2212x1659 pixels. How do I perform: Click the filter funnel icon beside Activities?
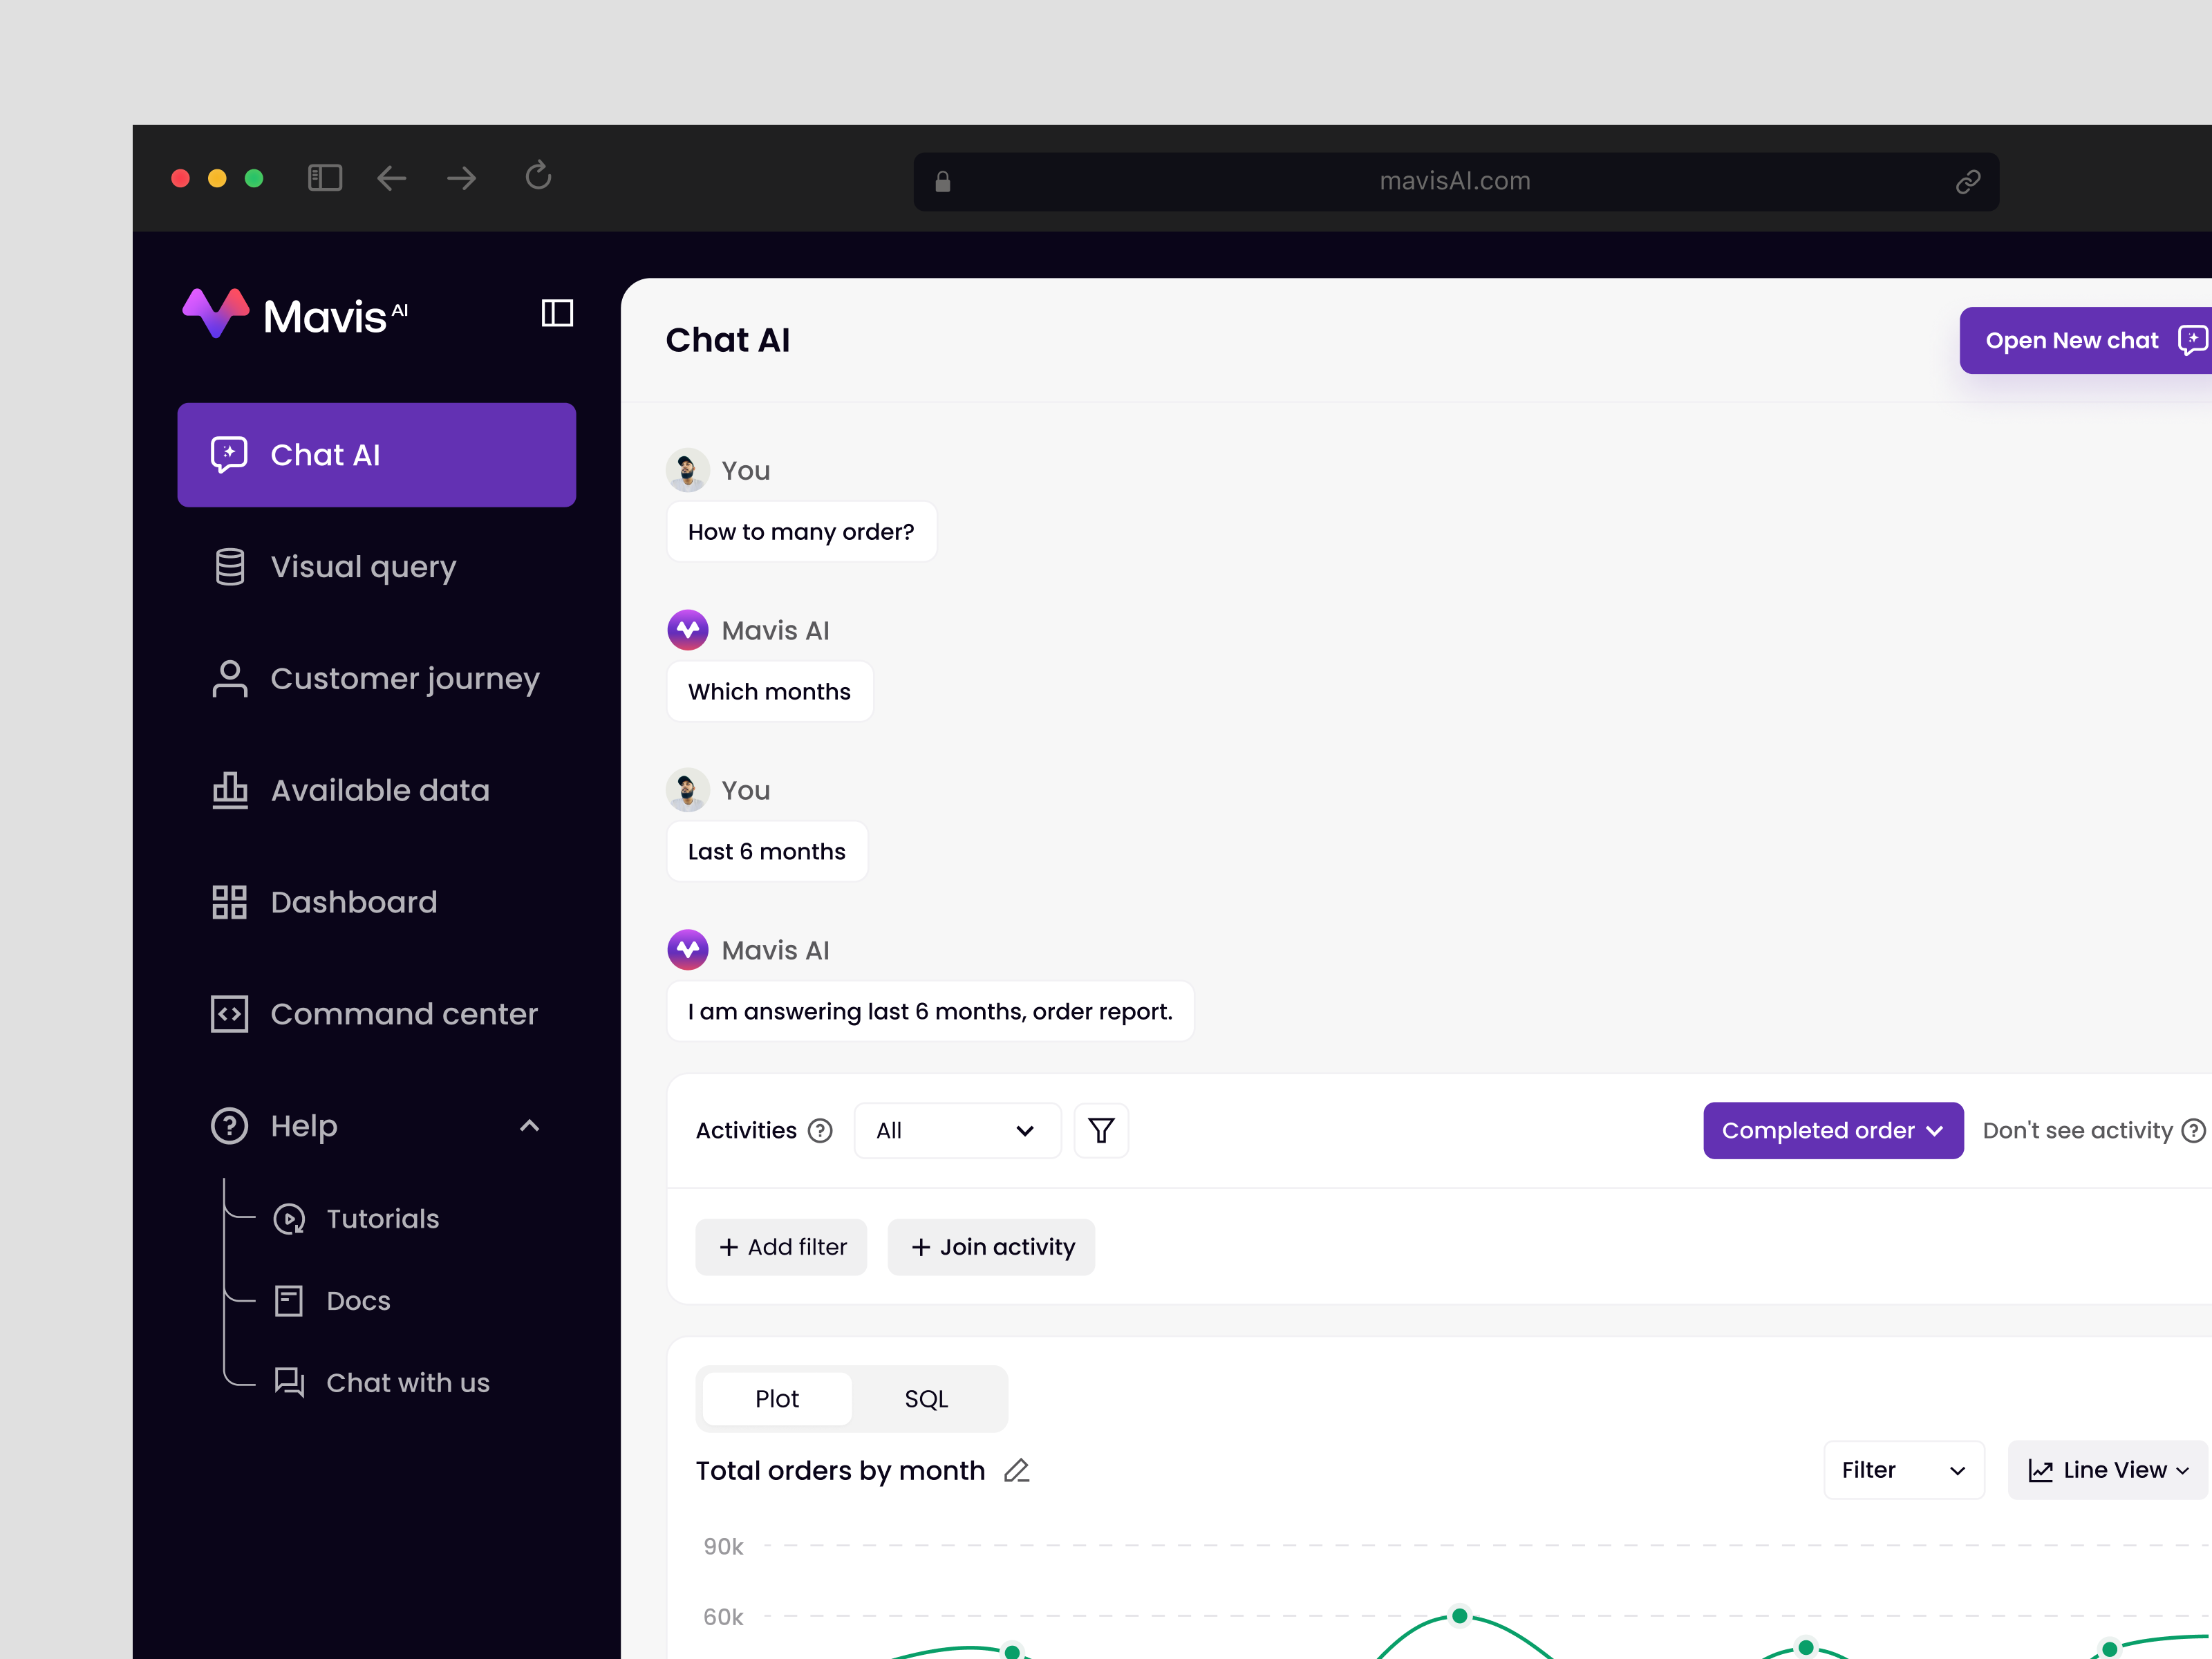[x=1101, y=1130]
